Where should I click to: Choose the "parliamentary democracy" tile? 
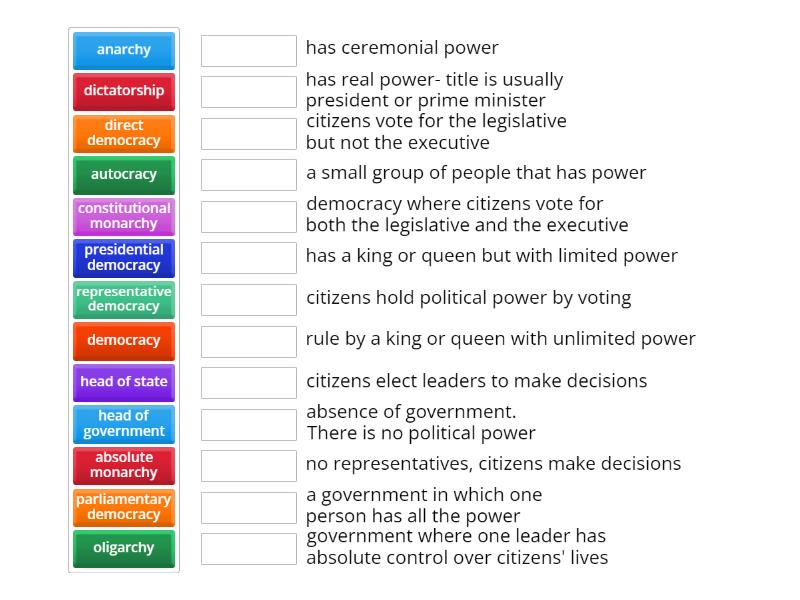(123, 507)
